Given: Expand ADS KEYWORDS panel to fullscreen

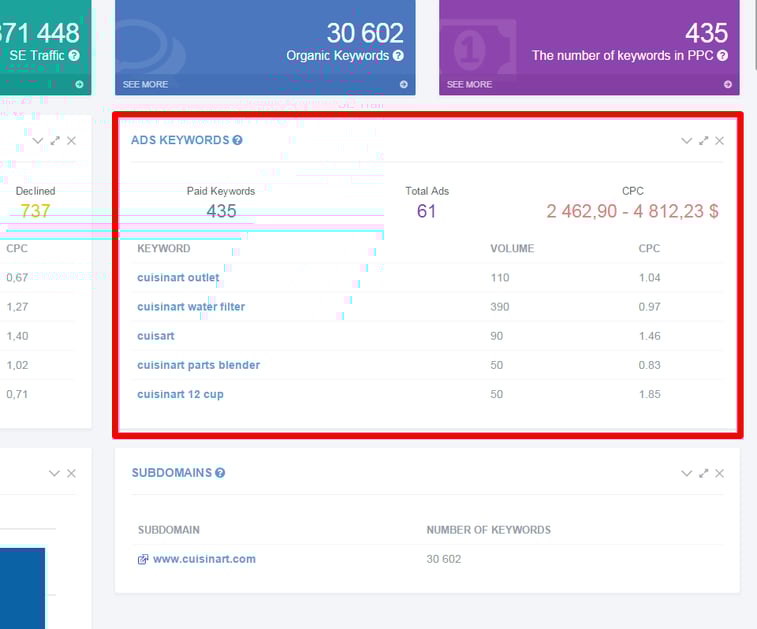Looking at the screenshot, I should [703, 140].
